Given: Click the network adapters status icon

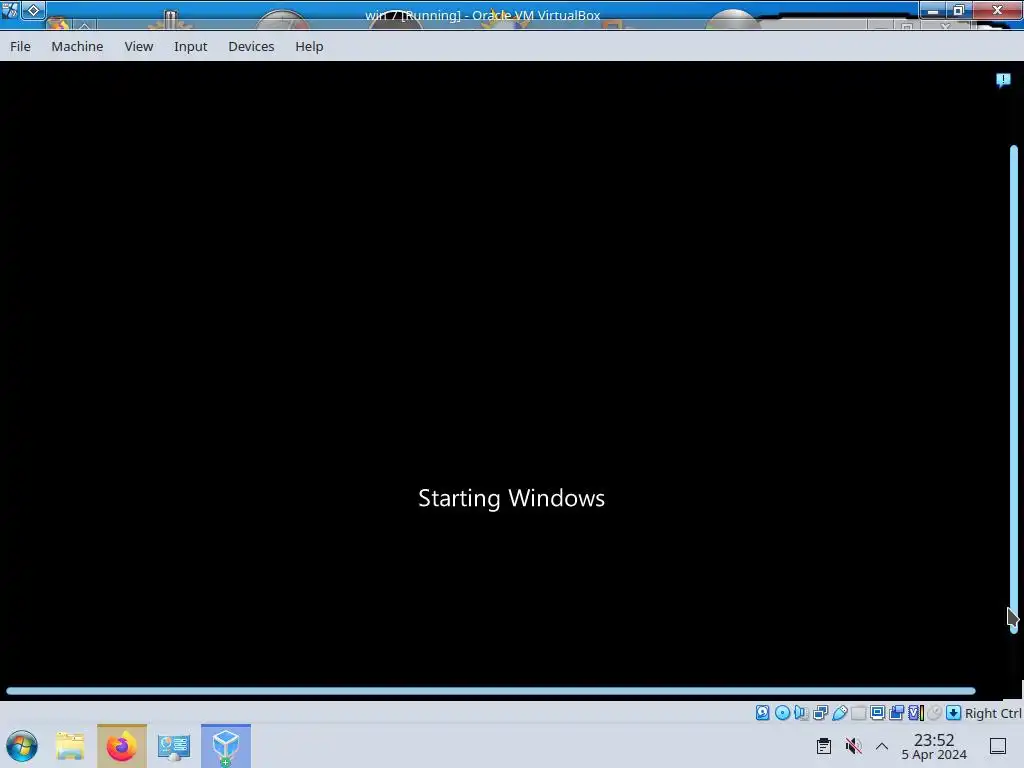Looking at the screenshot, I should [821, 712].
